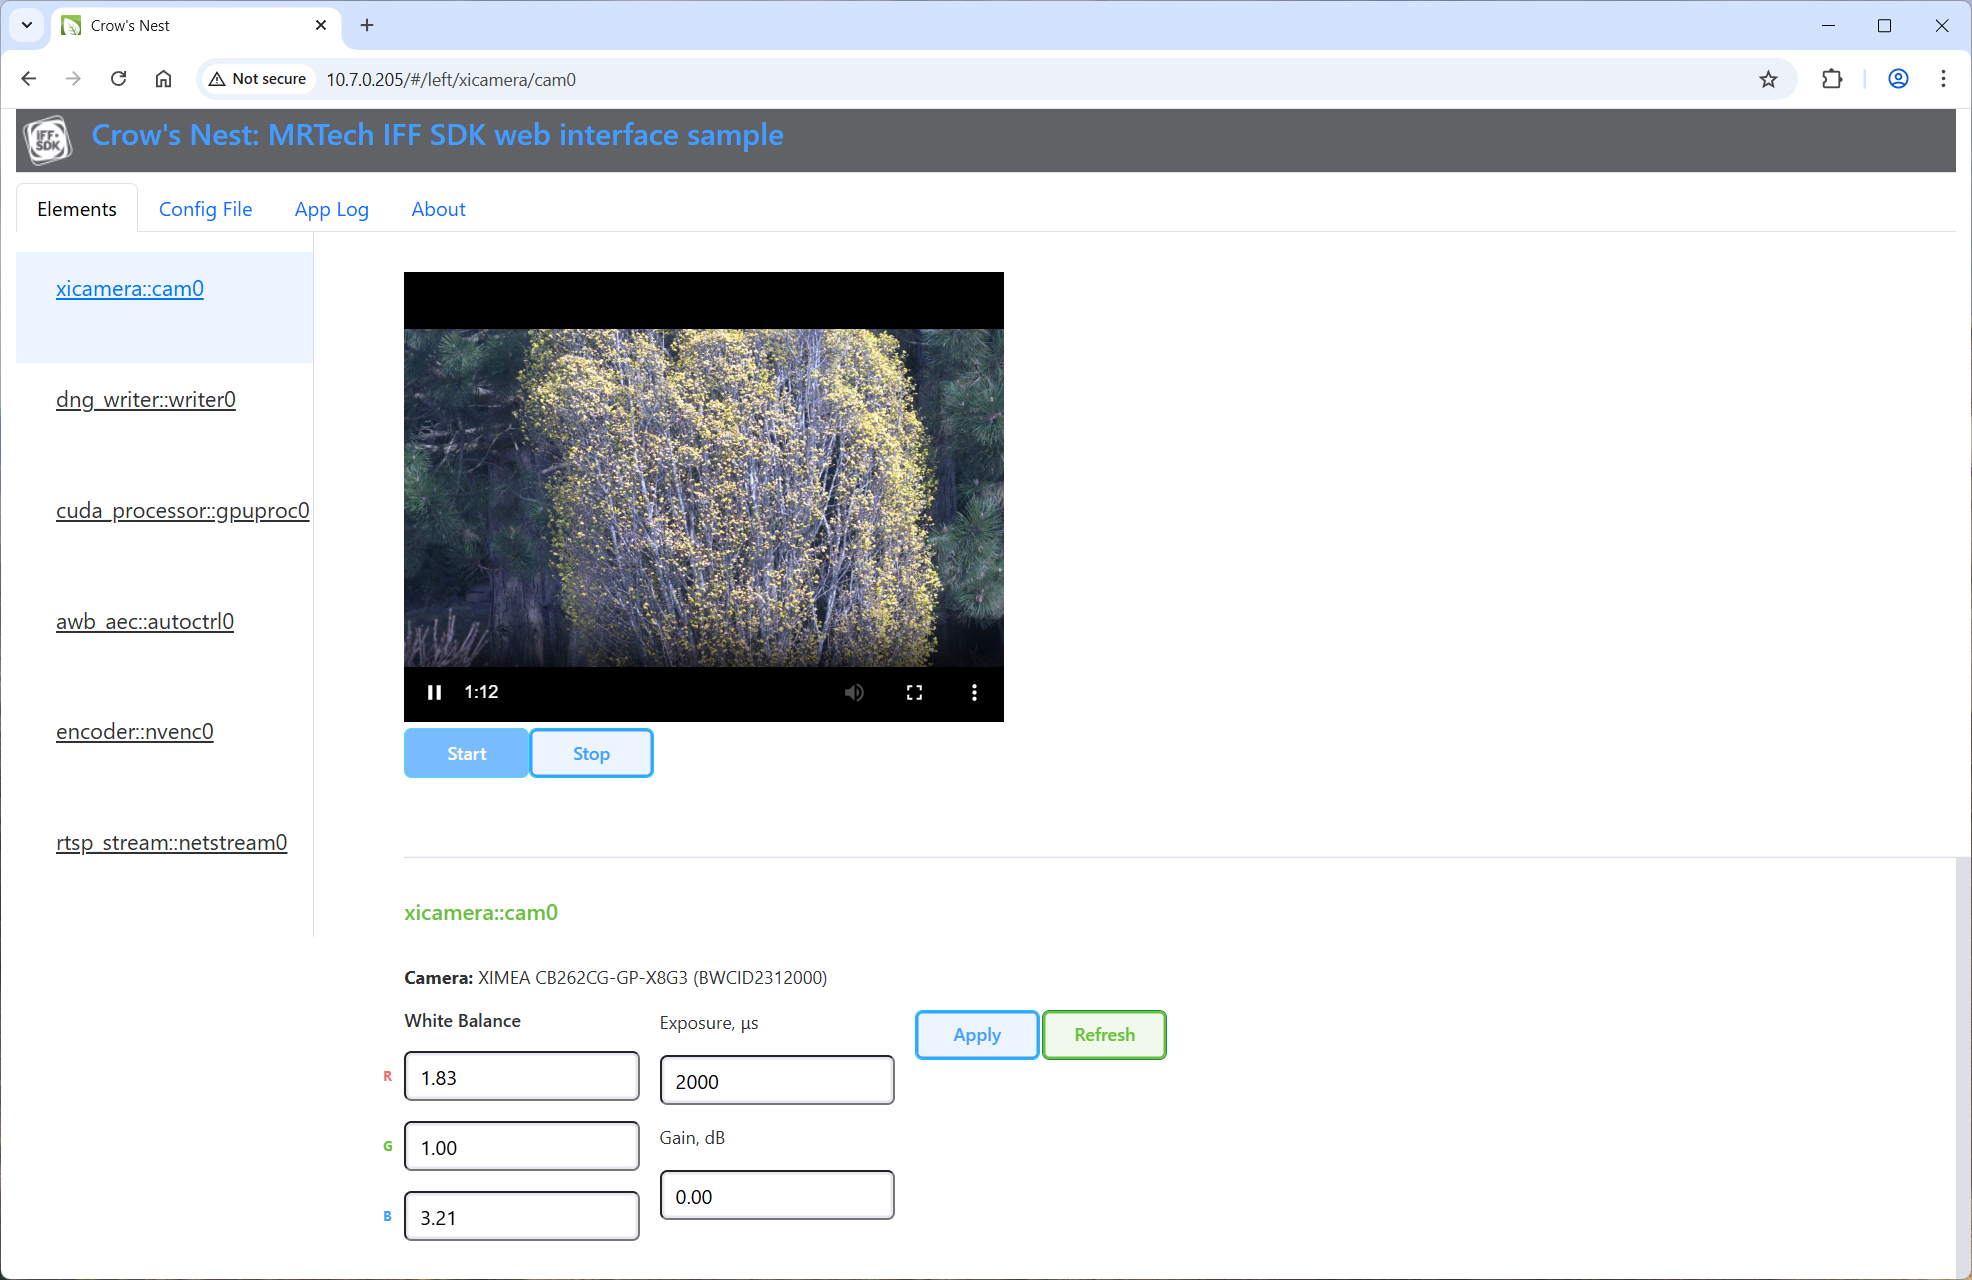Screen dimensions: 1972x1280
Task: Enter fullscreen mode on video player
Action: pyautogui.click(x=914, y=692)
